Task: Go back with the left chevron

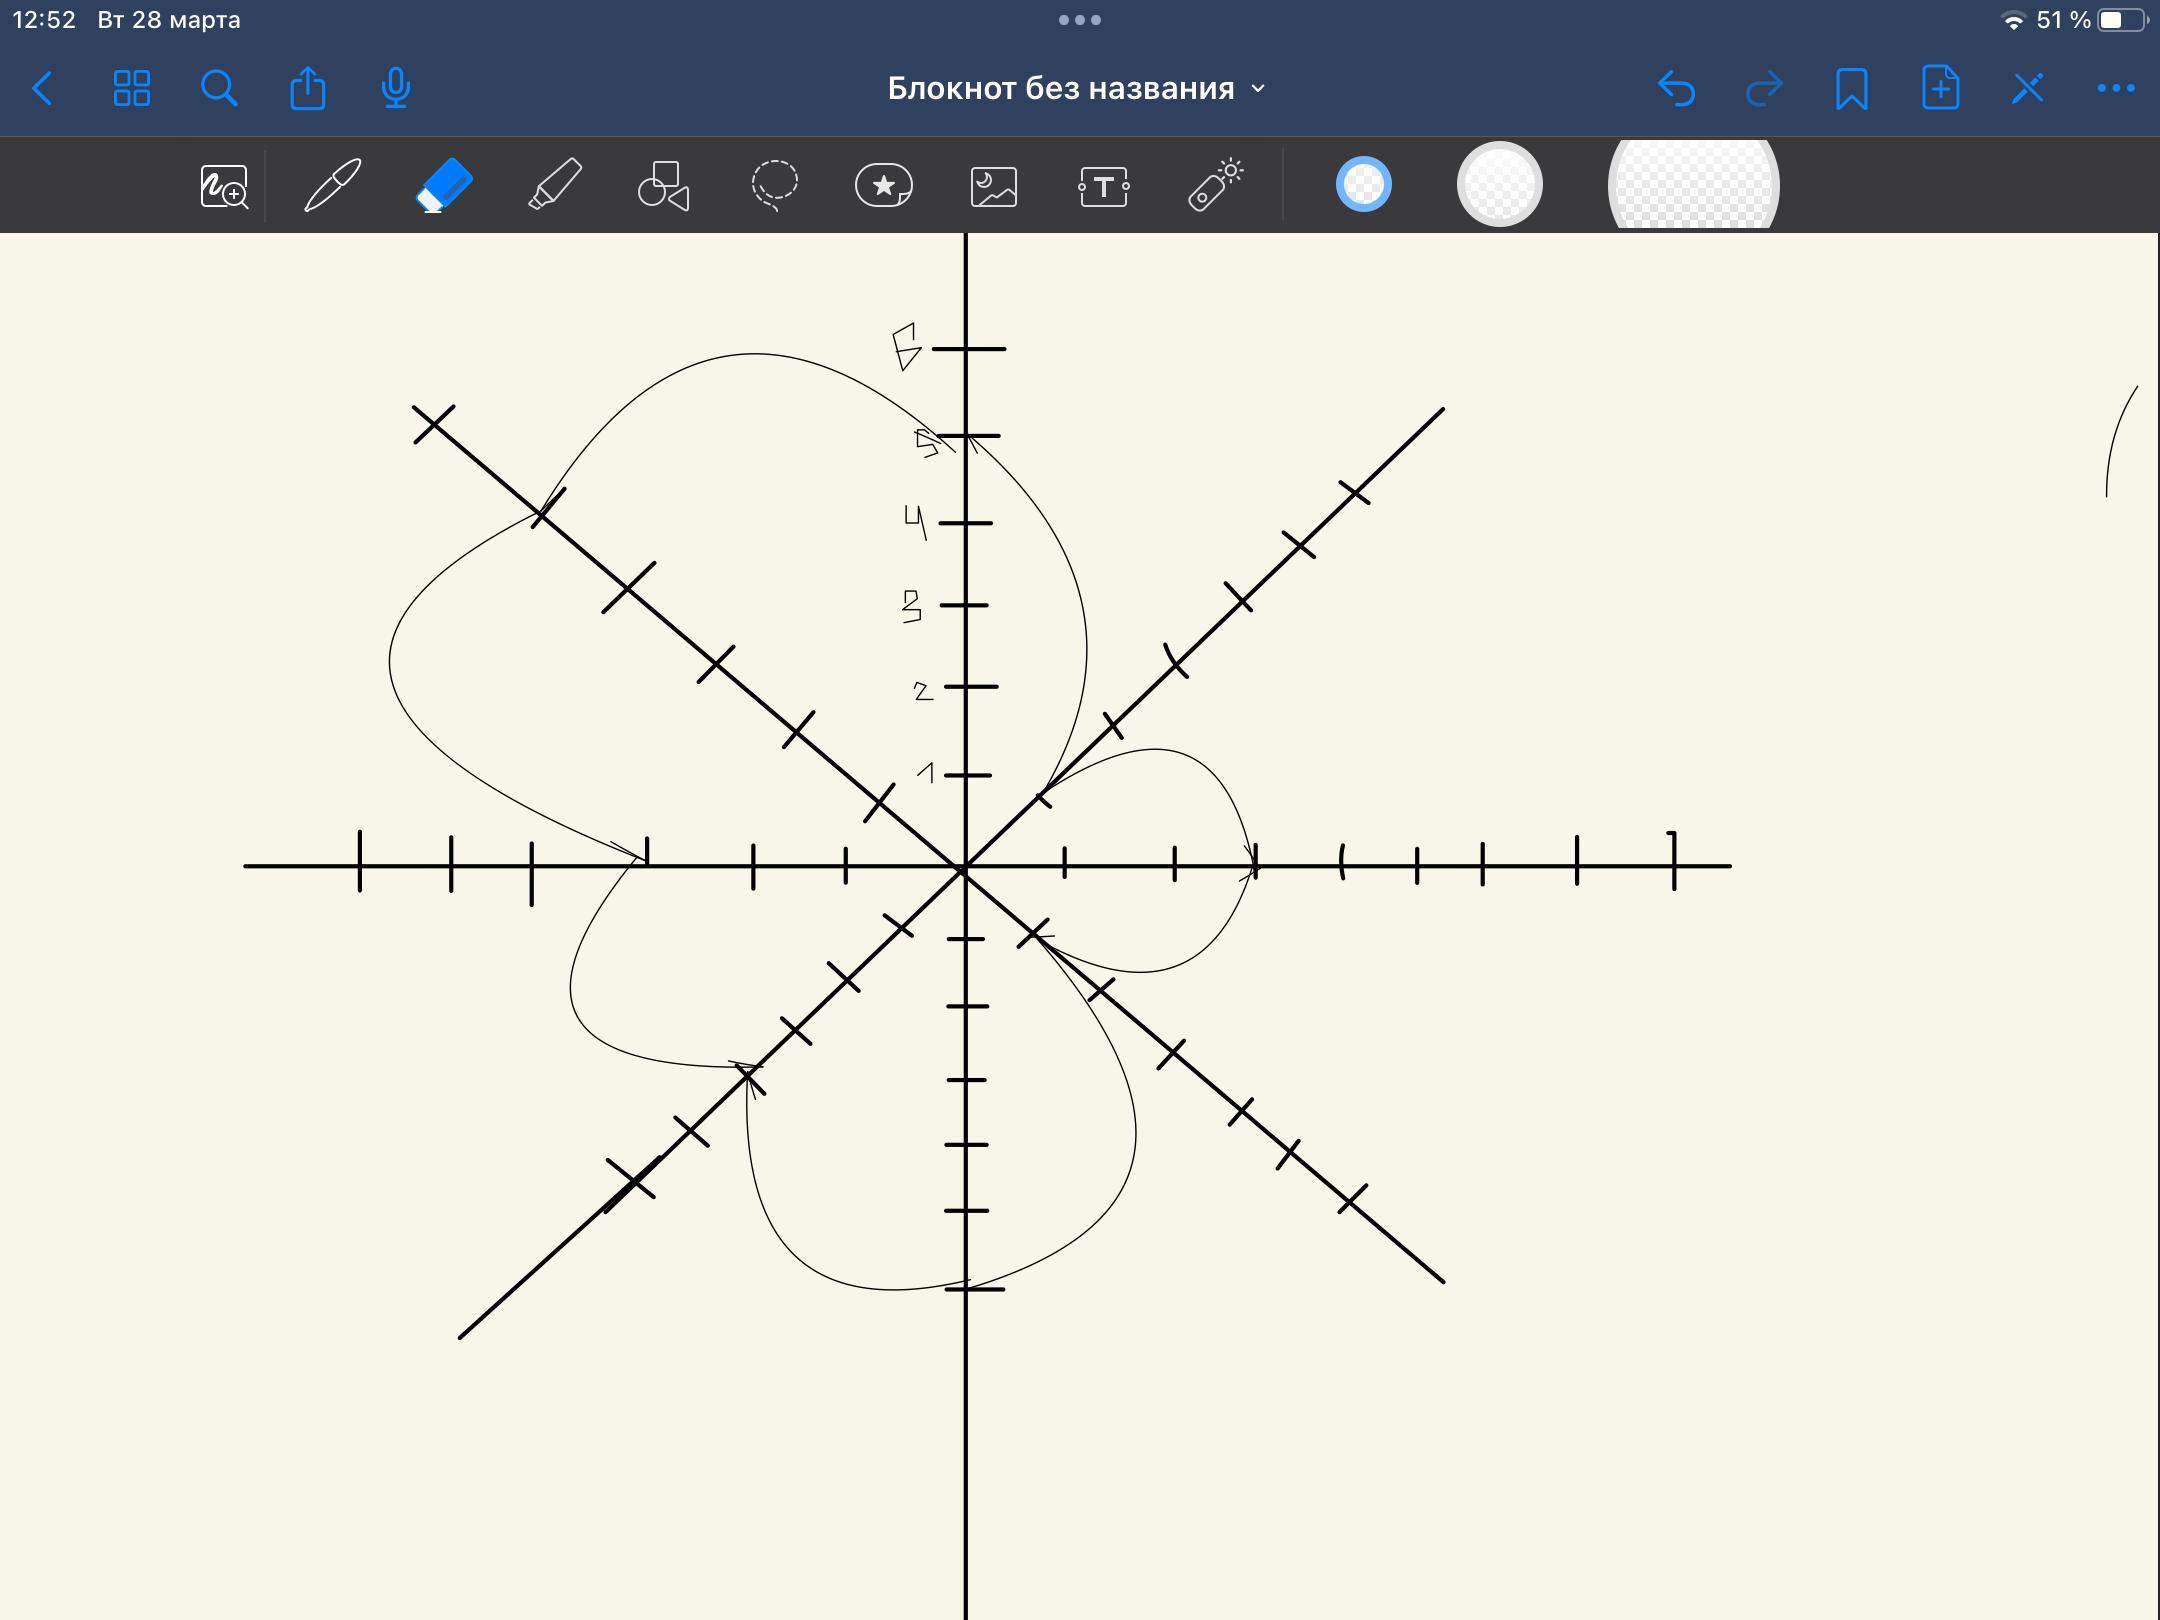Action: pos(43,88)
